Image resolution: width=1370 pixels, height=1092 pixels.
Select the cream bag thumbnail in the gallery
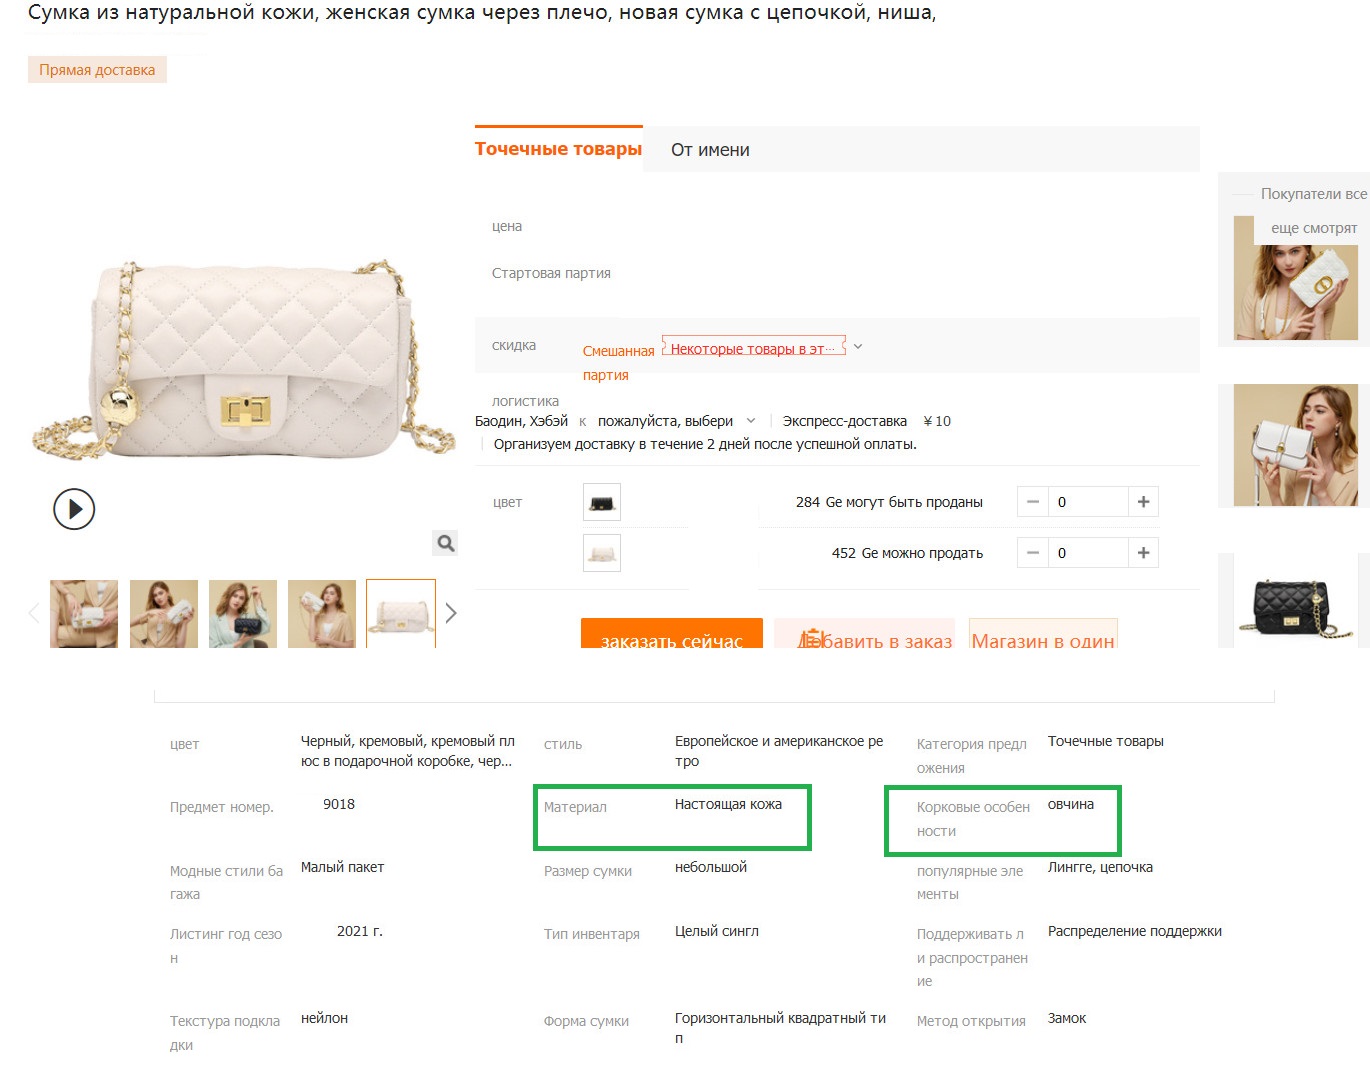pos(401,614)
